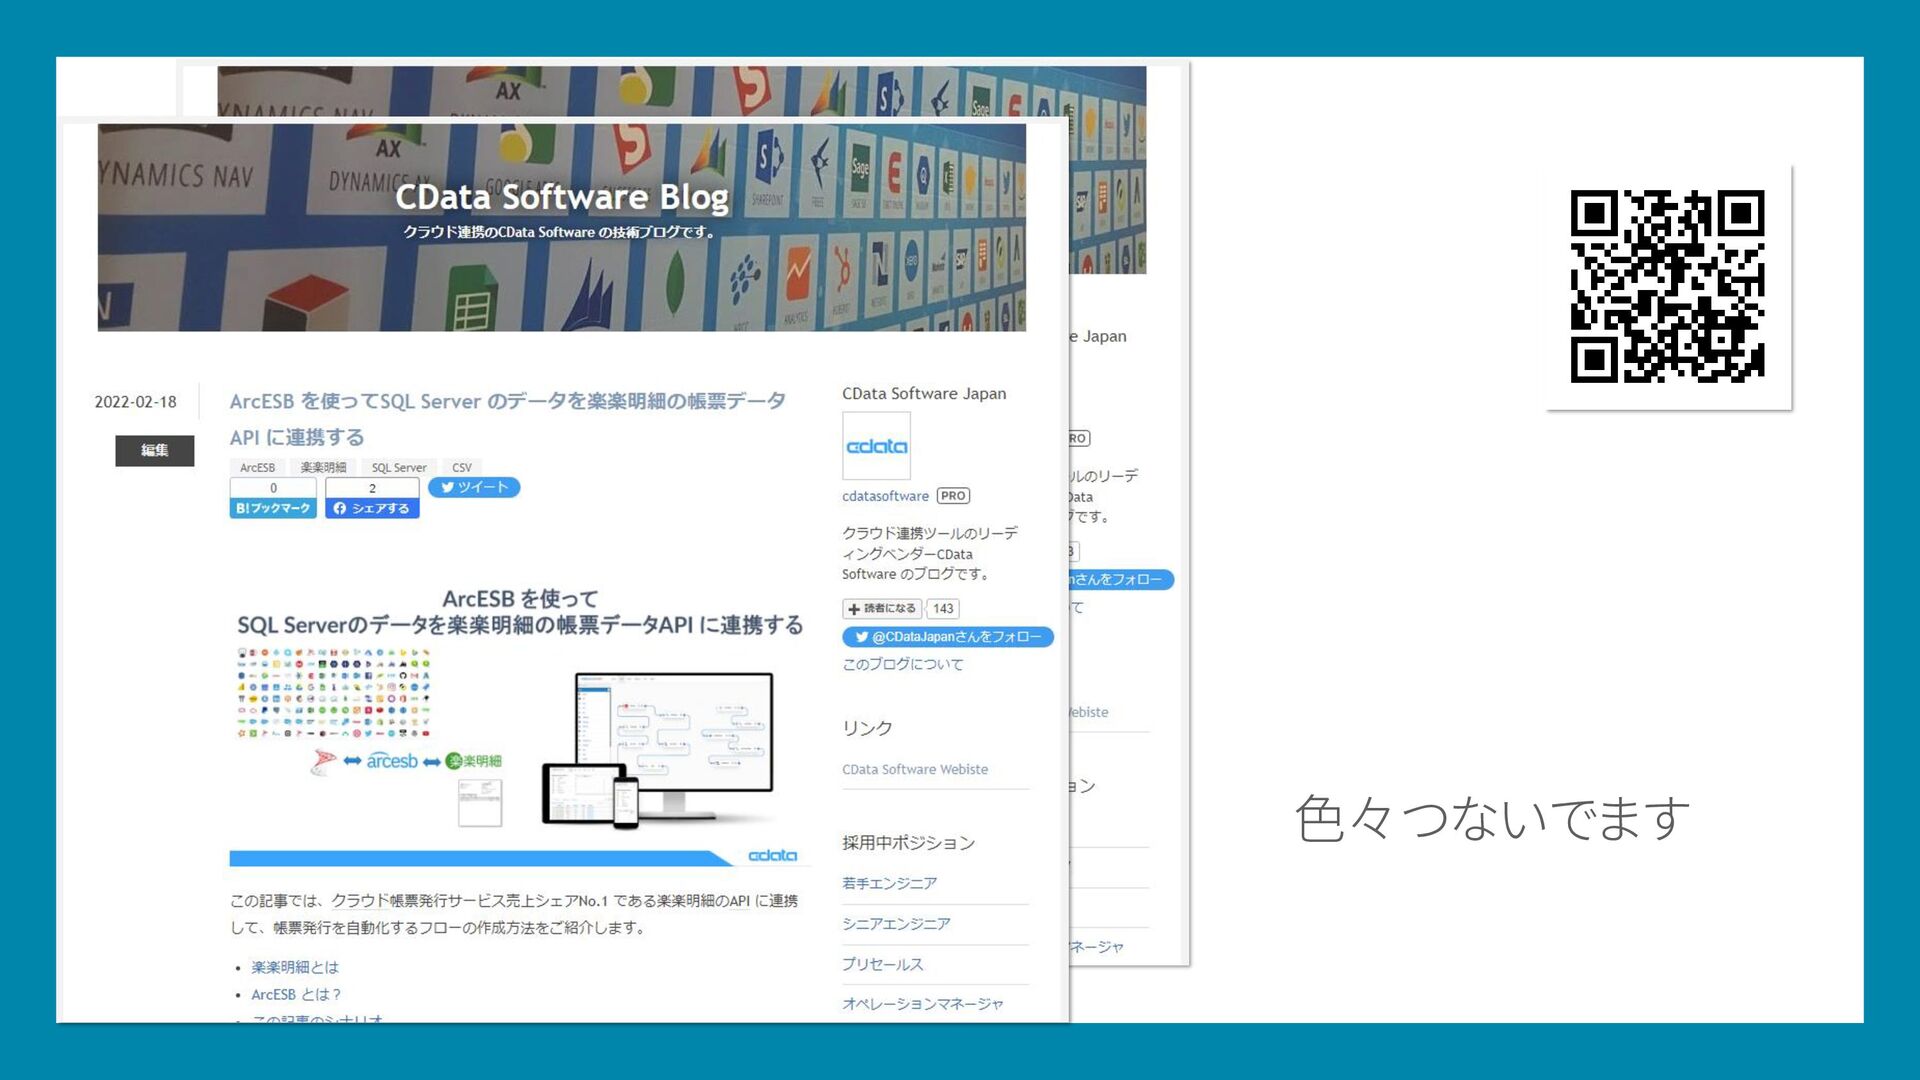Click the QR code on the slide
This screenshot has width=1920, height=1080.
1667,286
